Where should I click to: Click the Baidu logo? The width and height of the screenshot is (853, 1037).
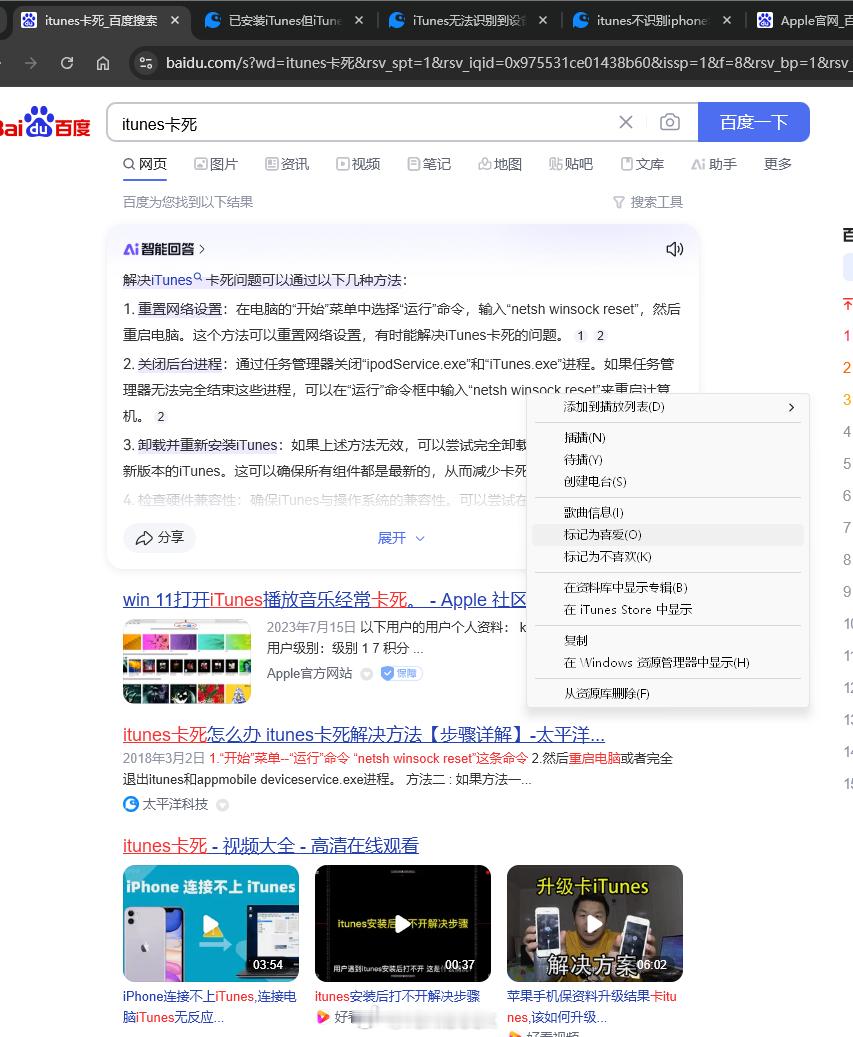(x=45, y=122)
